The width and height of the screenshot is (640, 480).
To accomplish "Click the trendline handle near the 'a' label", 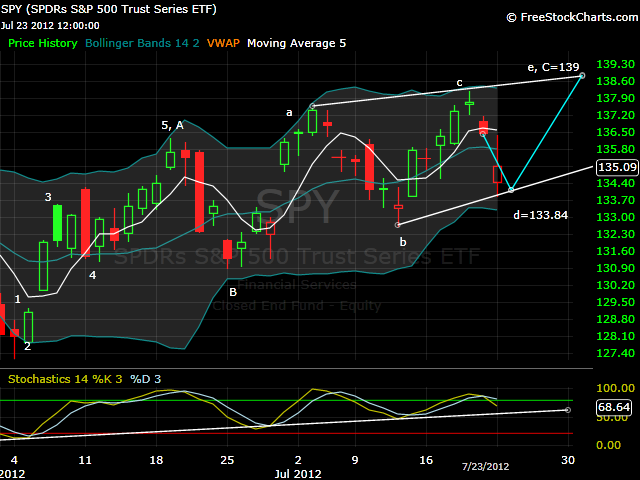I will tap(312, 106).
